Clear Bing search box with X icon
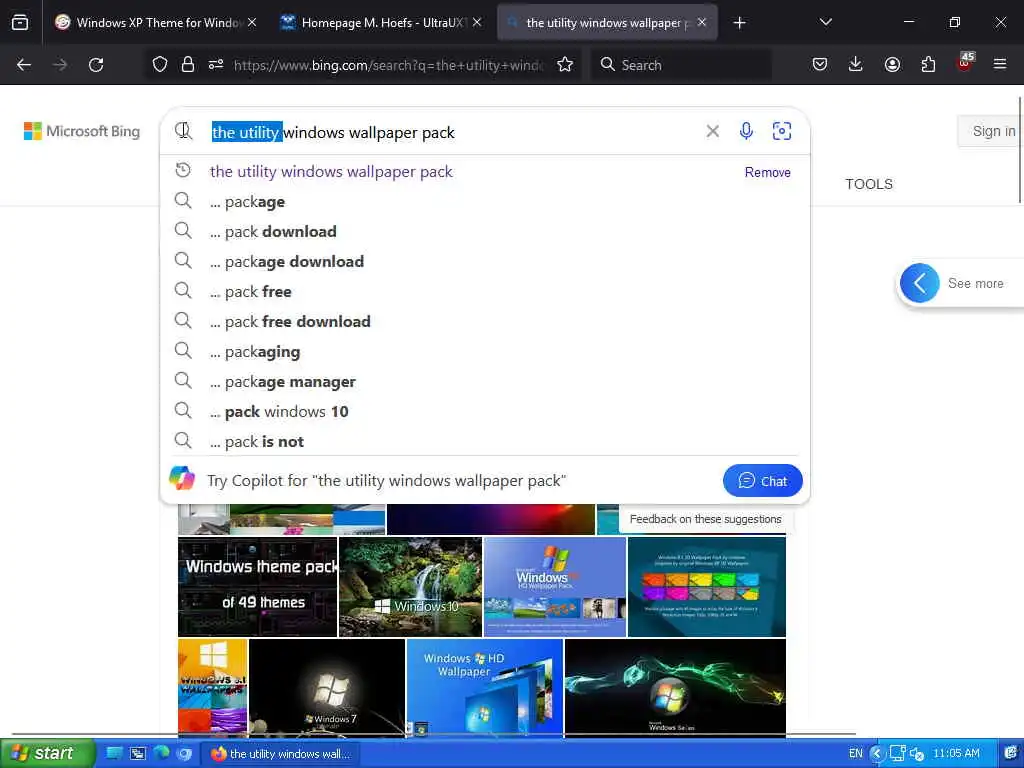Screen dimensions: 1024x768 click(x=712, y=131)
